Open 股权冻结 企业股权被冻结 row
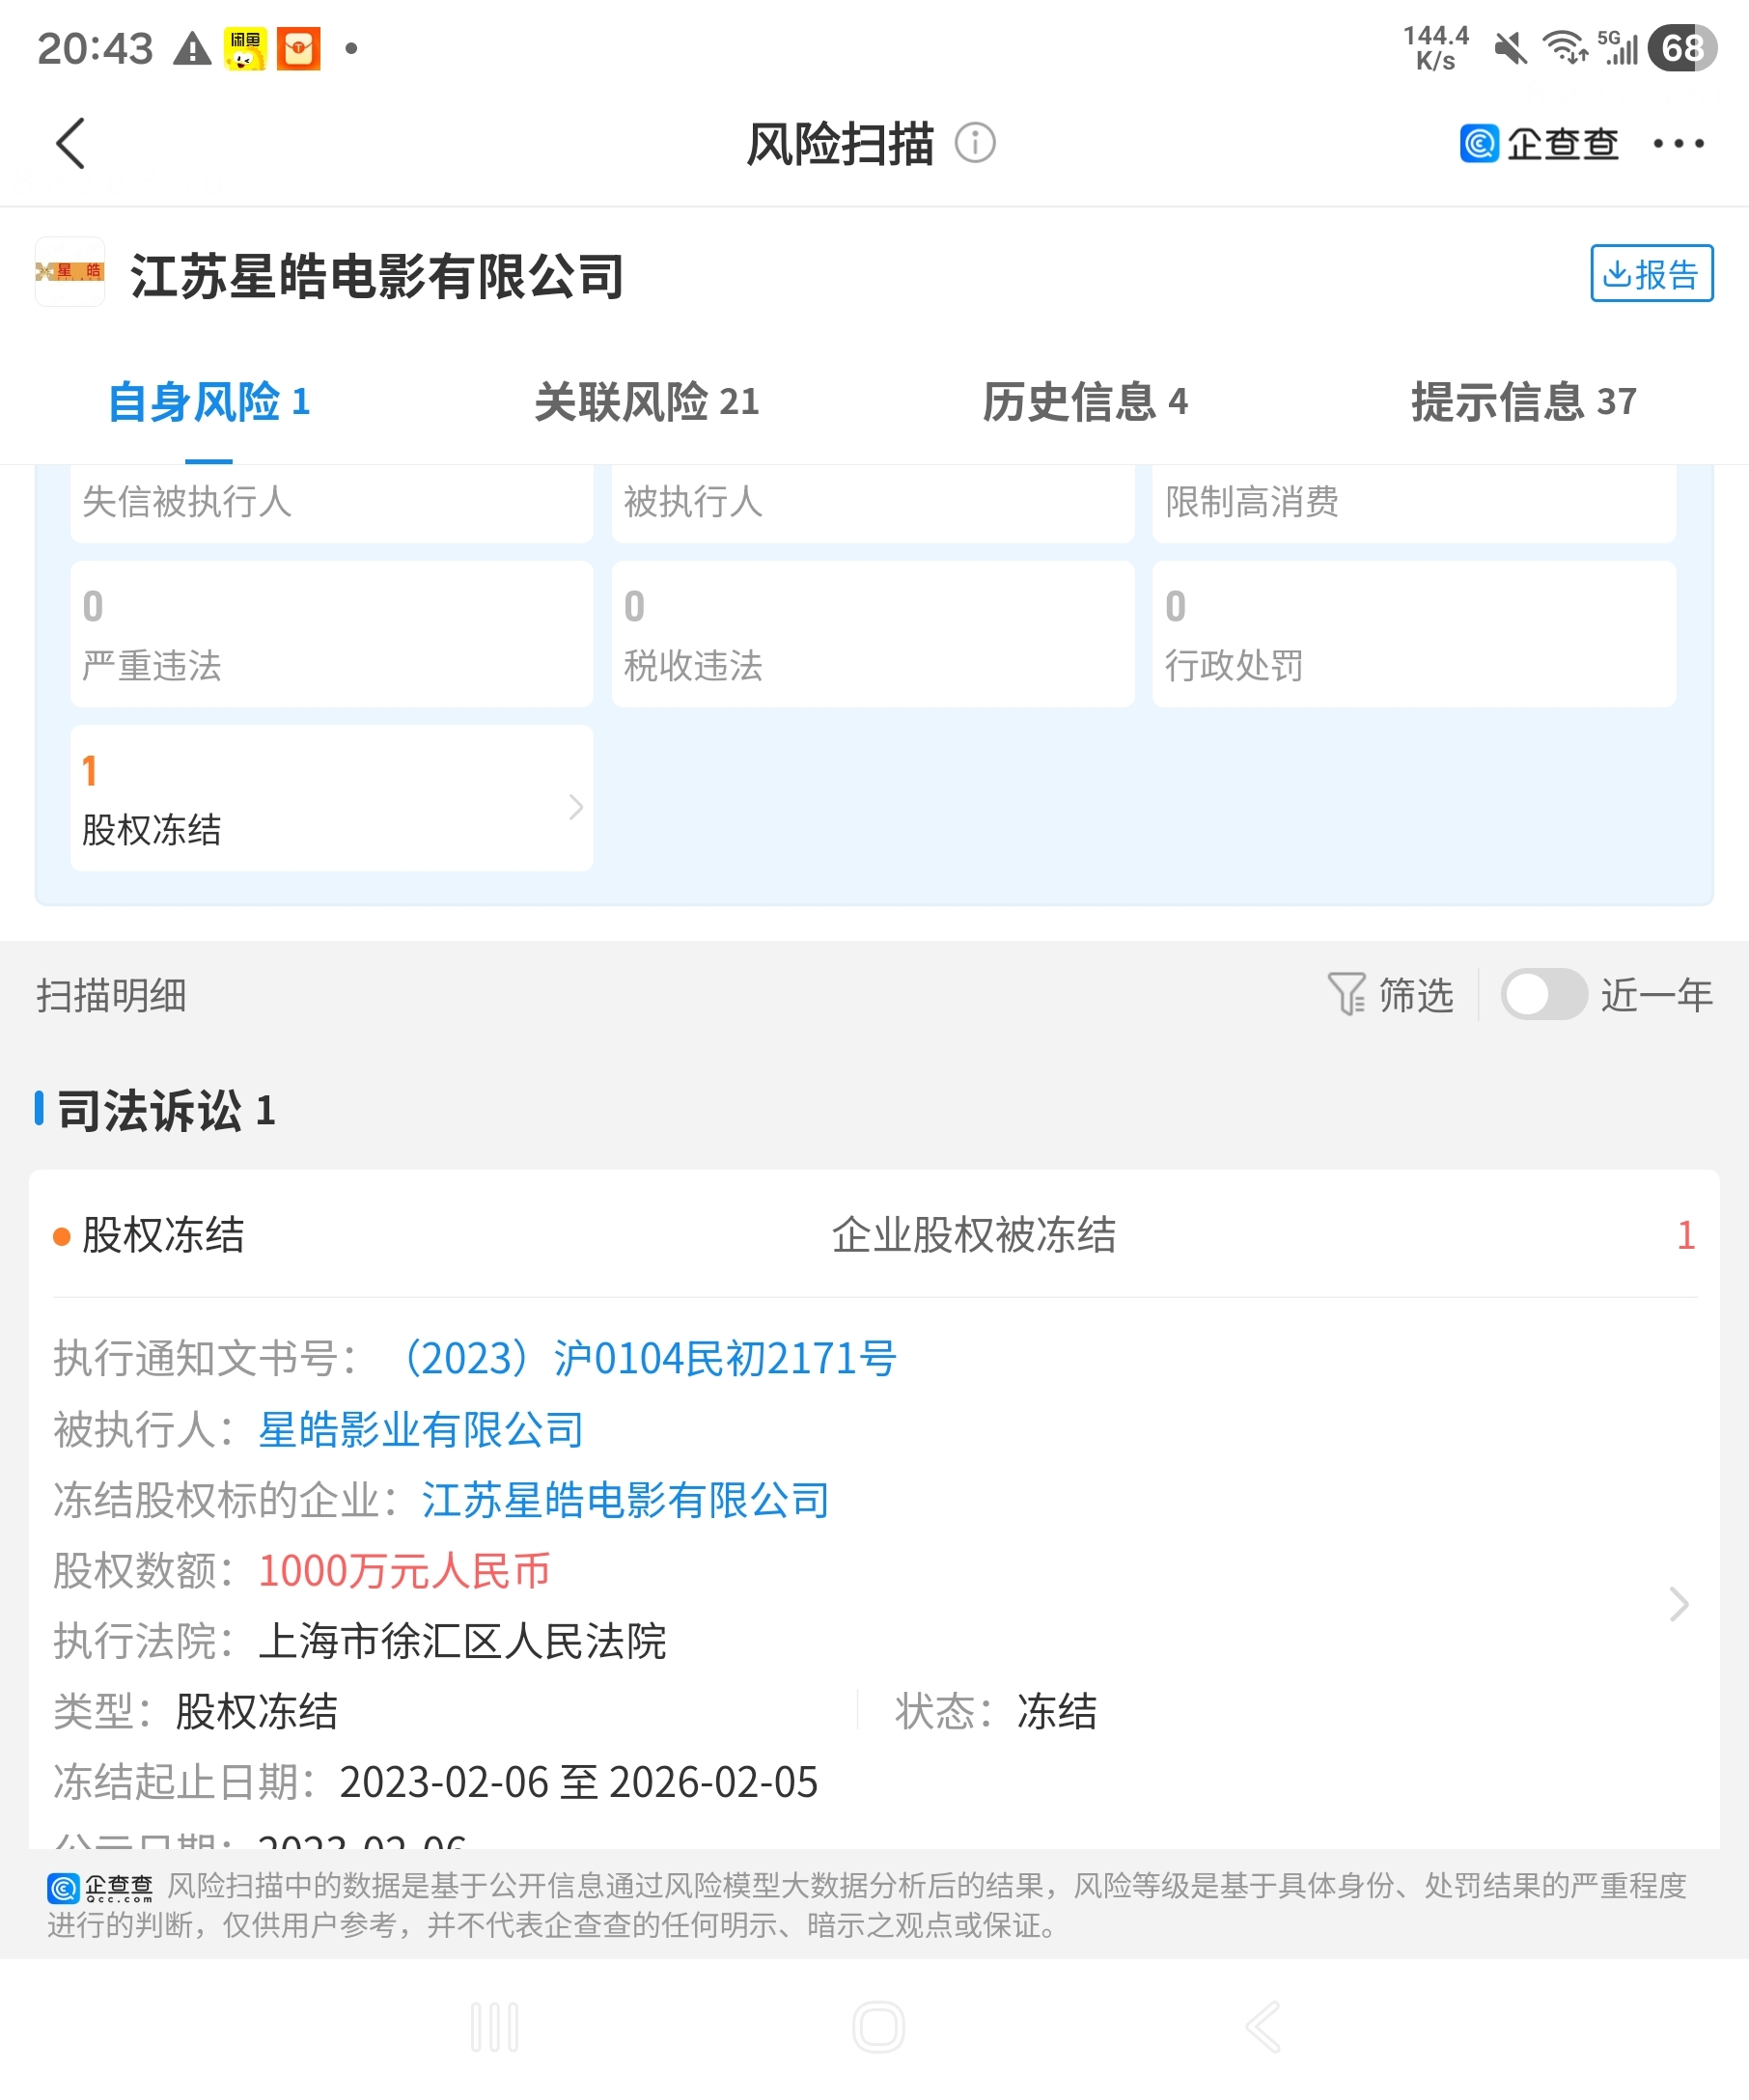 (x=874, y=1236)
